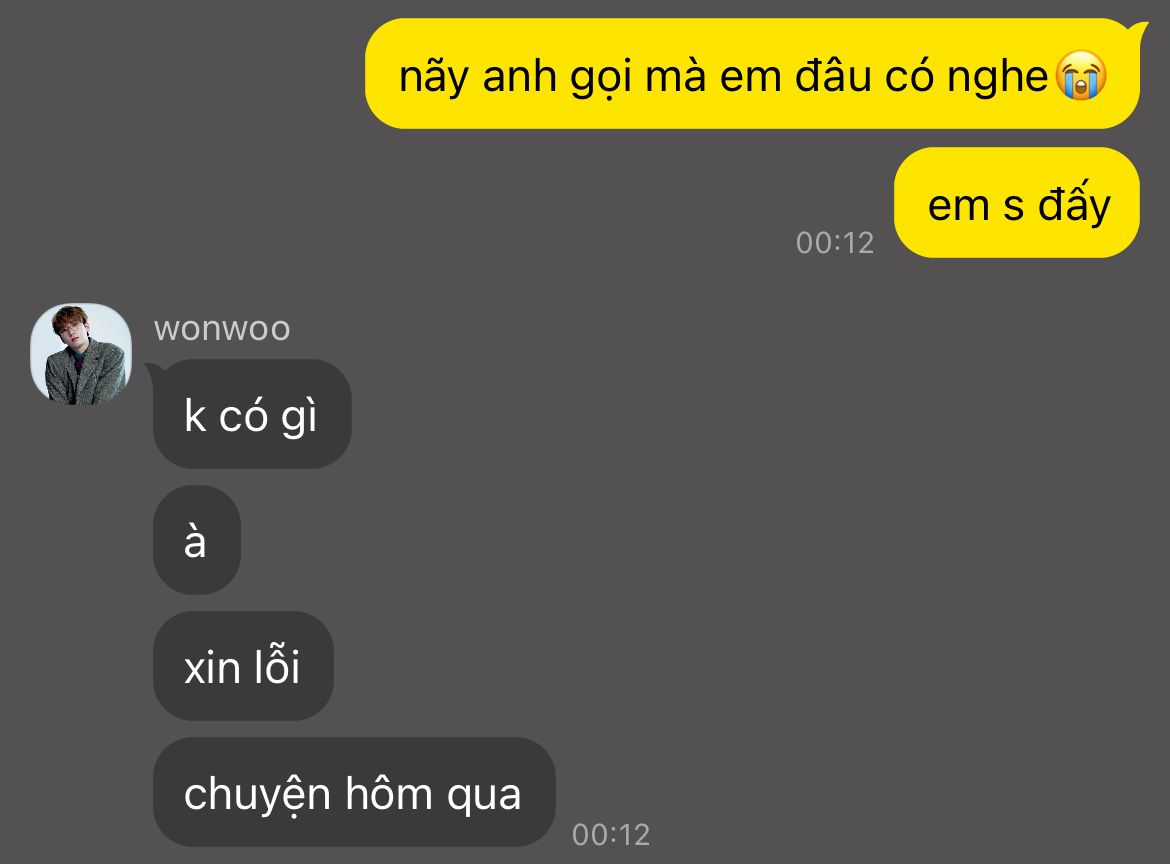Tap the 00:12 timestamp beside 'em s đấy'
Viewport: 1170px width, 864px height.
tap(835, 242)
